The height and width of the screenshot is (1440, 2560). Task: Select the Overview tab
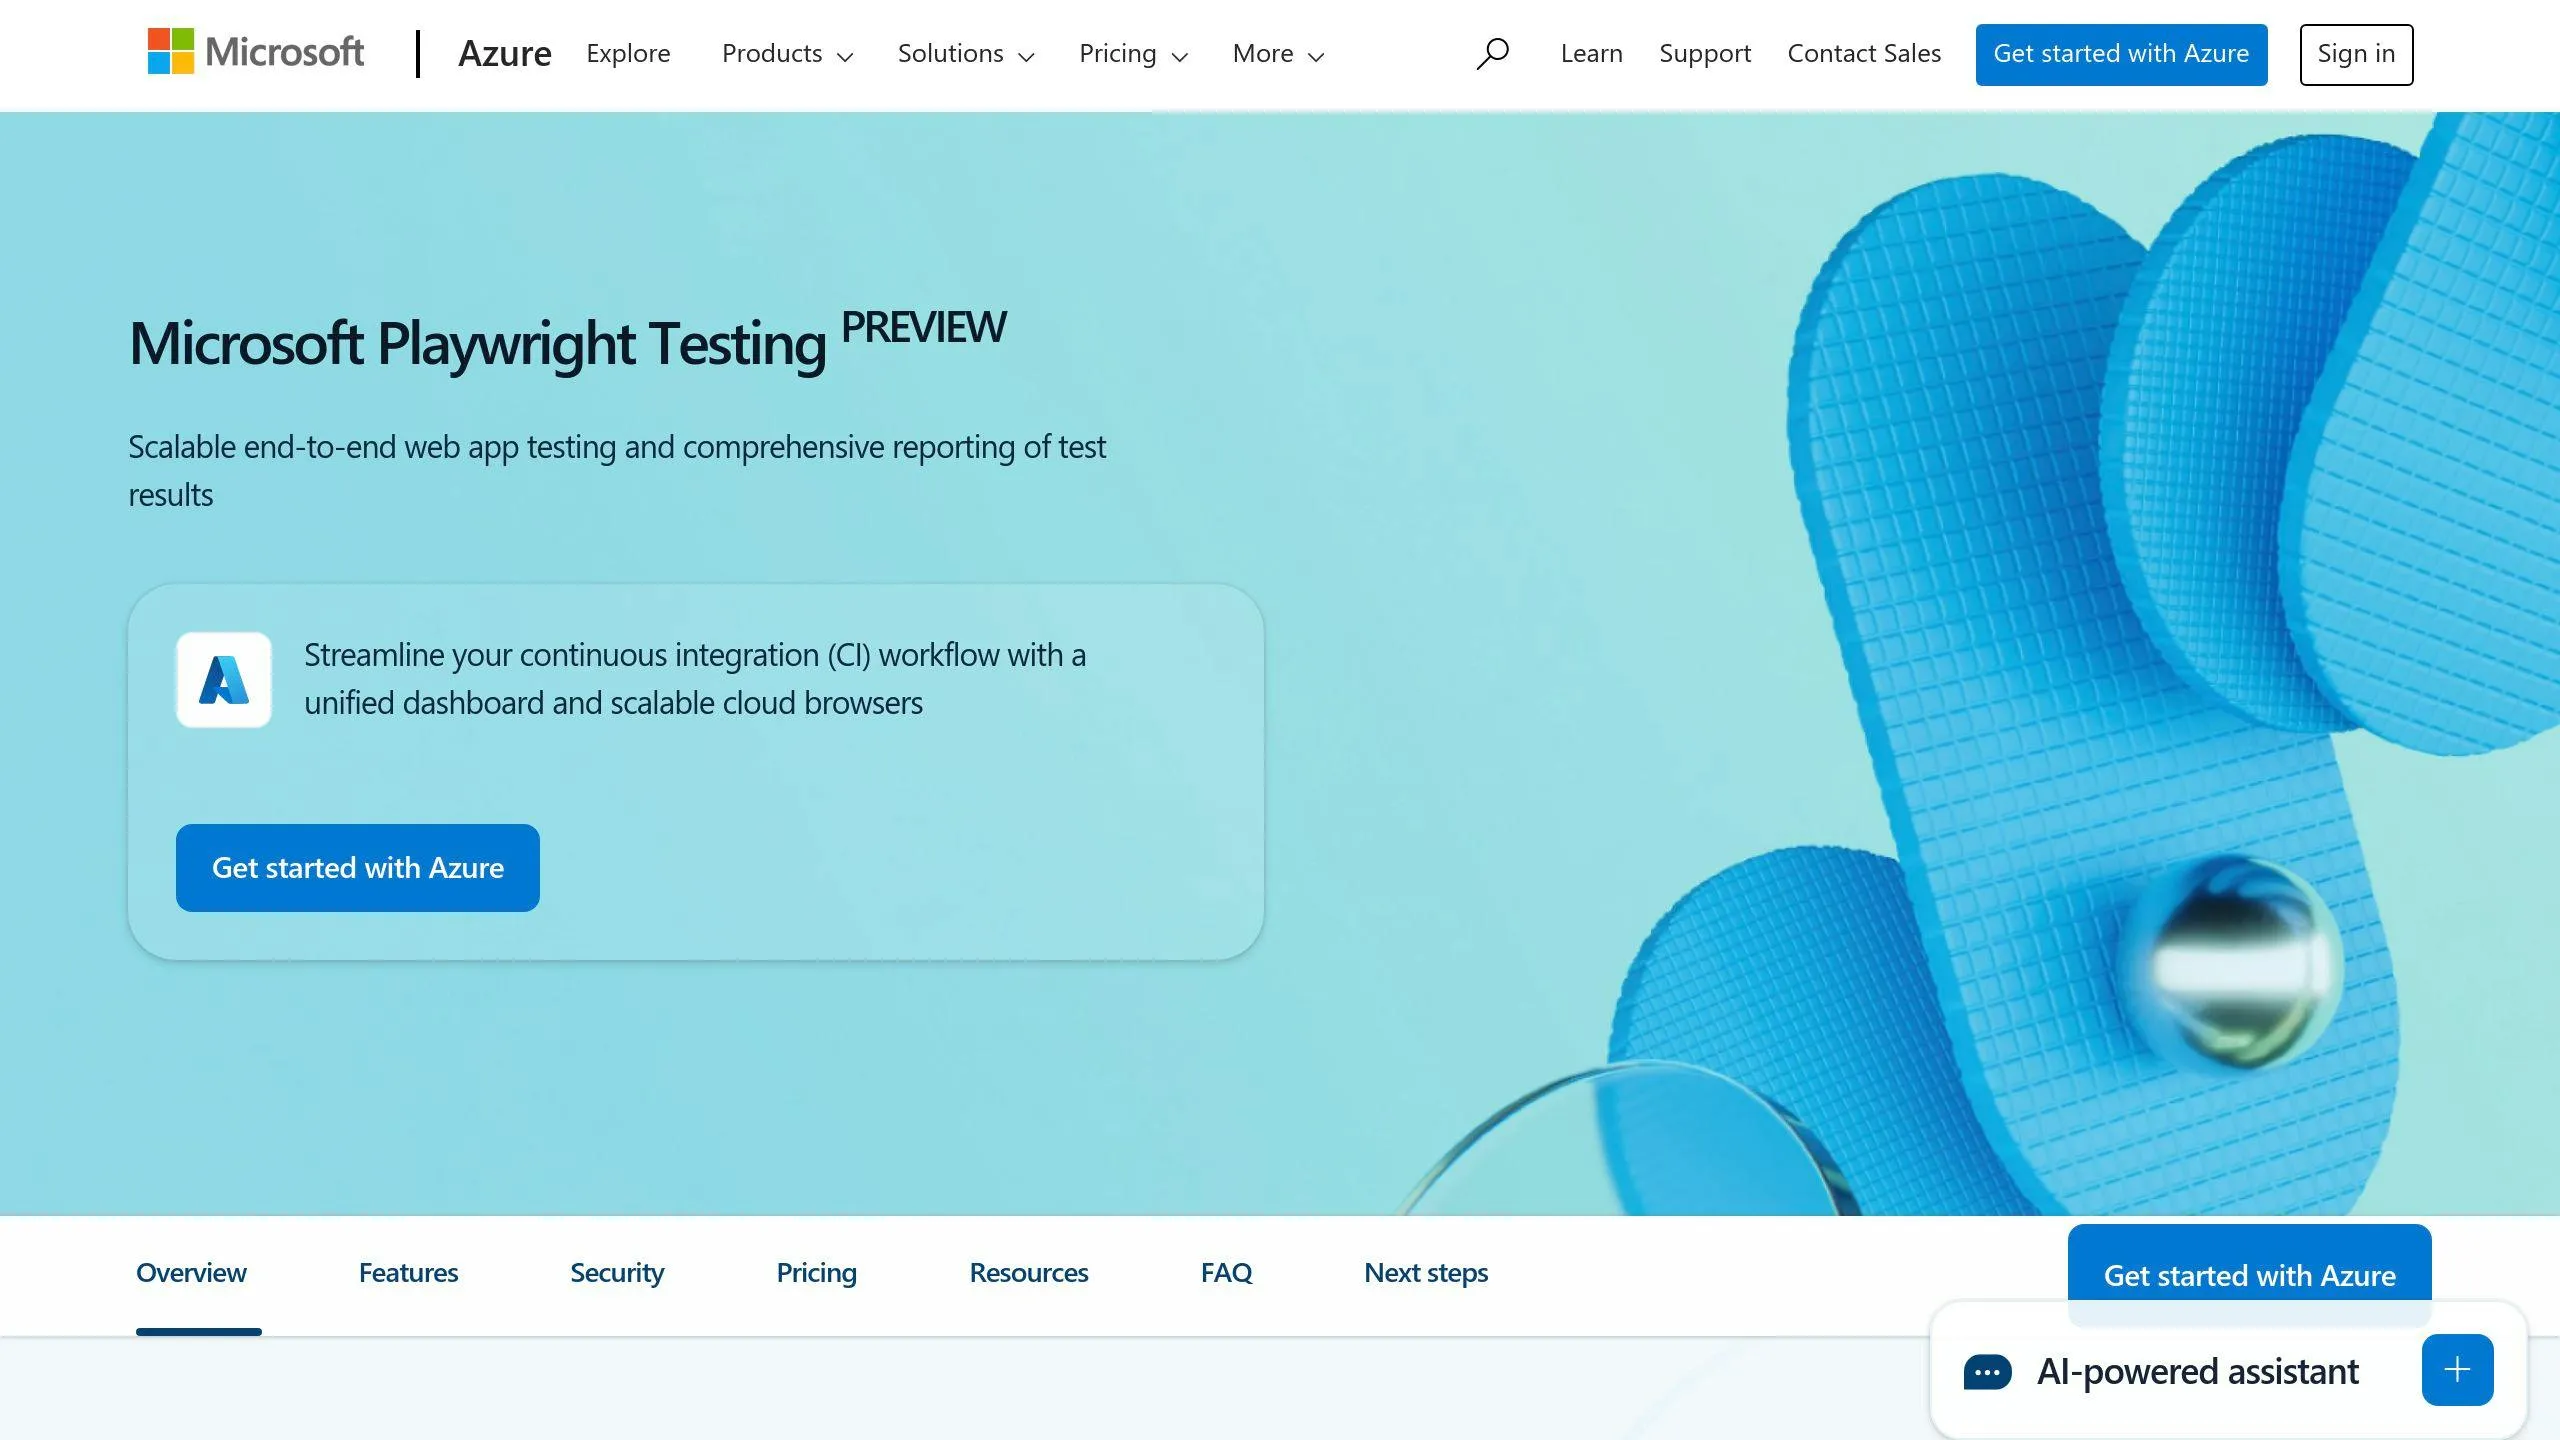coord(191,1272)
